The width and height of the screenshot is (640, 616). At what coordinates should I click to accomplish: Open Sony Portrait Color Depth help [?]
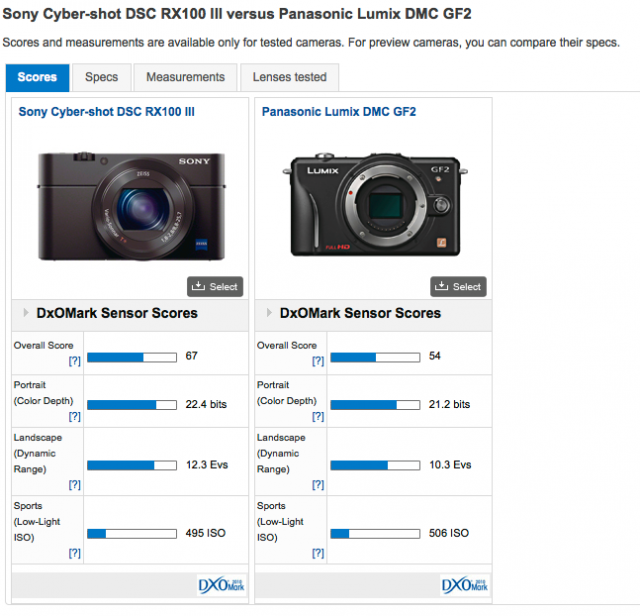point(74,416)
